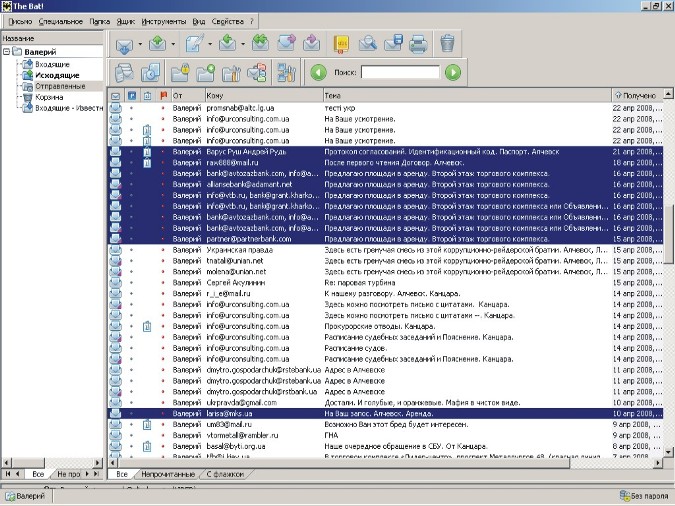This screenshot has height=506, width=675.
Task: Switch to the С флажком message tab
Action: click(x=225, y=474)
